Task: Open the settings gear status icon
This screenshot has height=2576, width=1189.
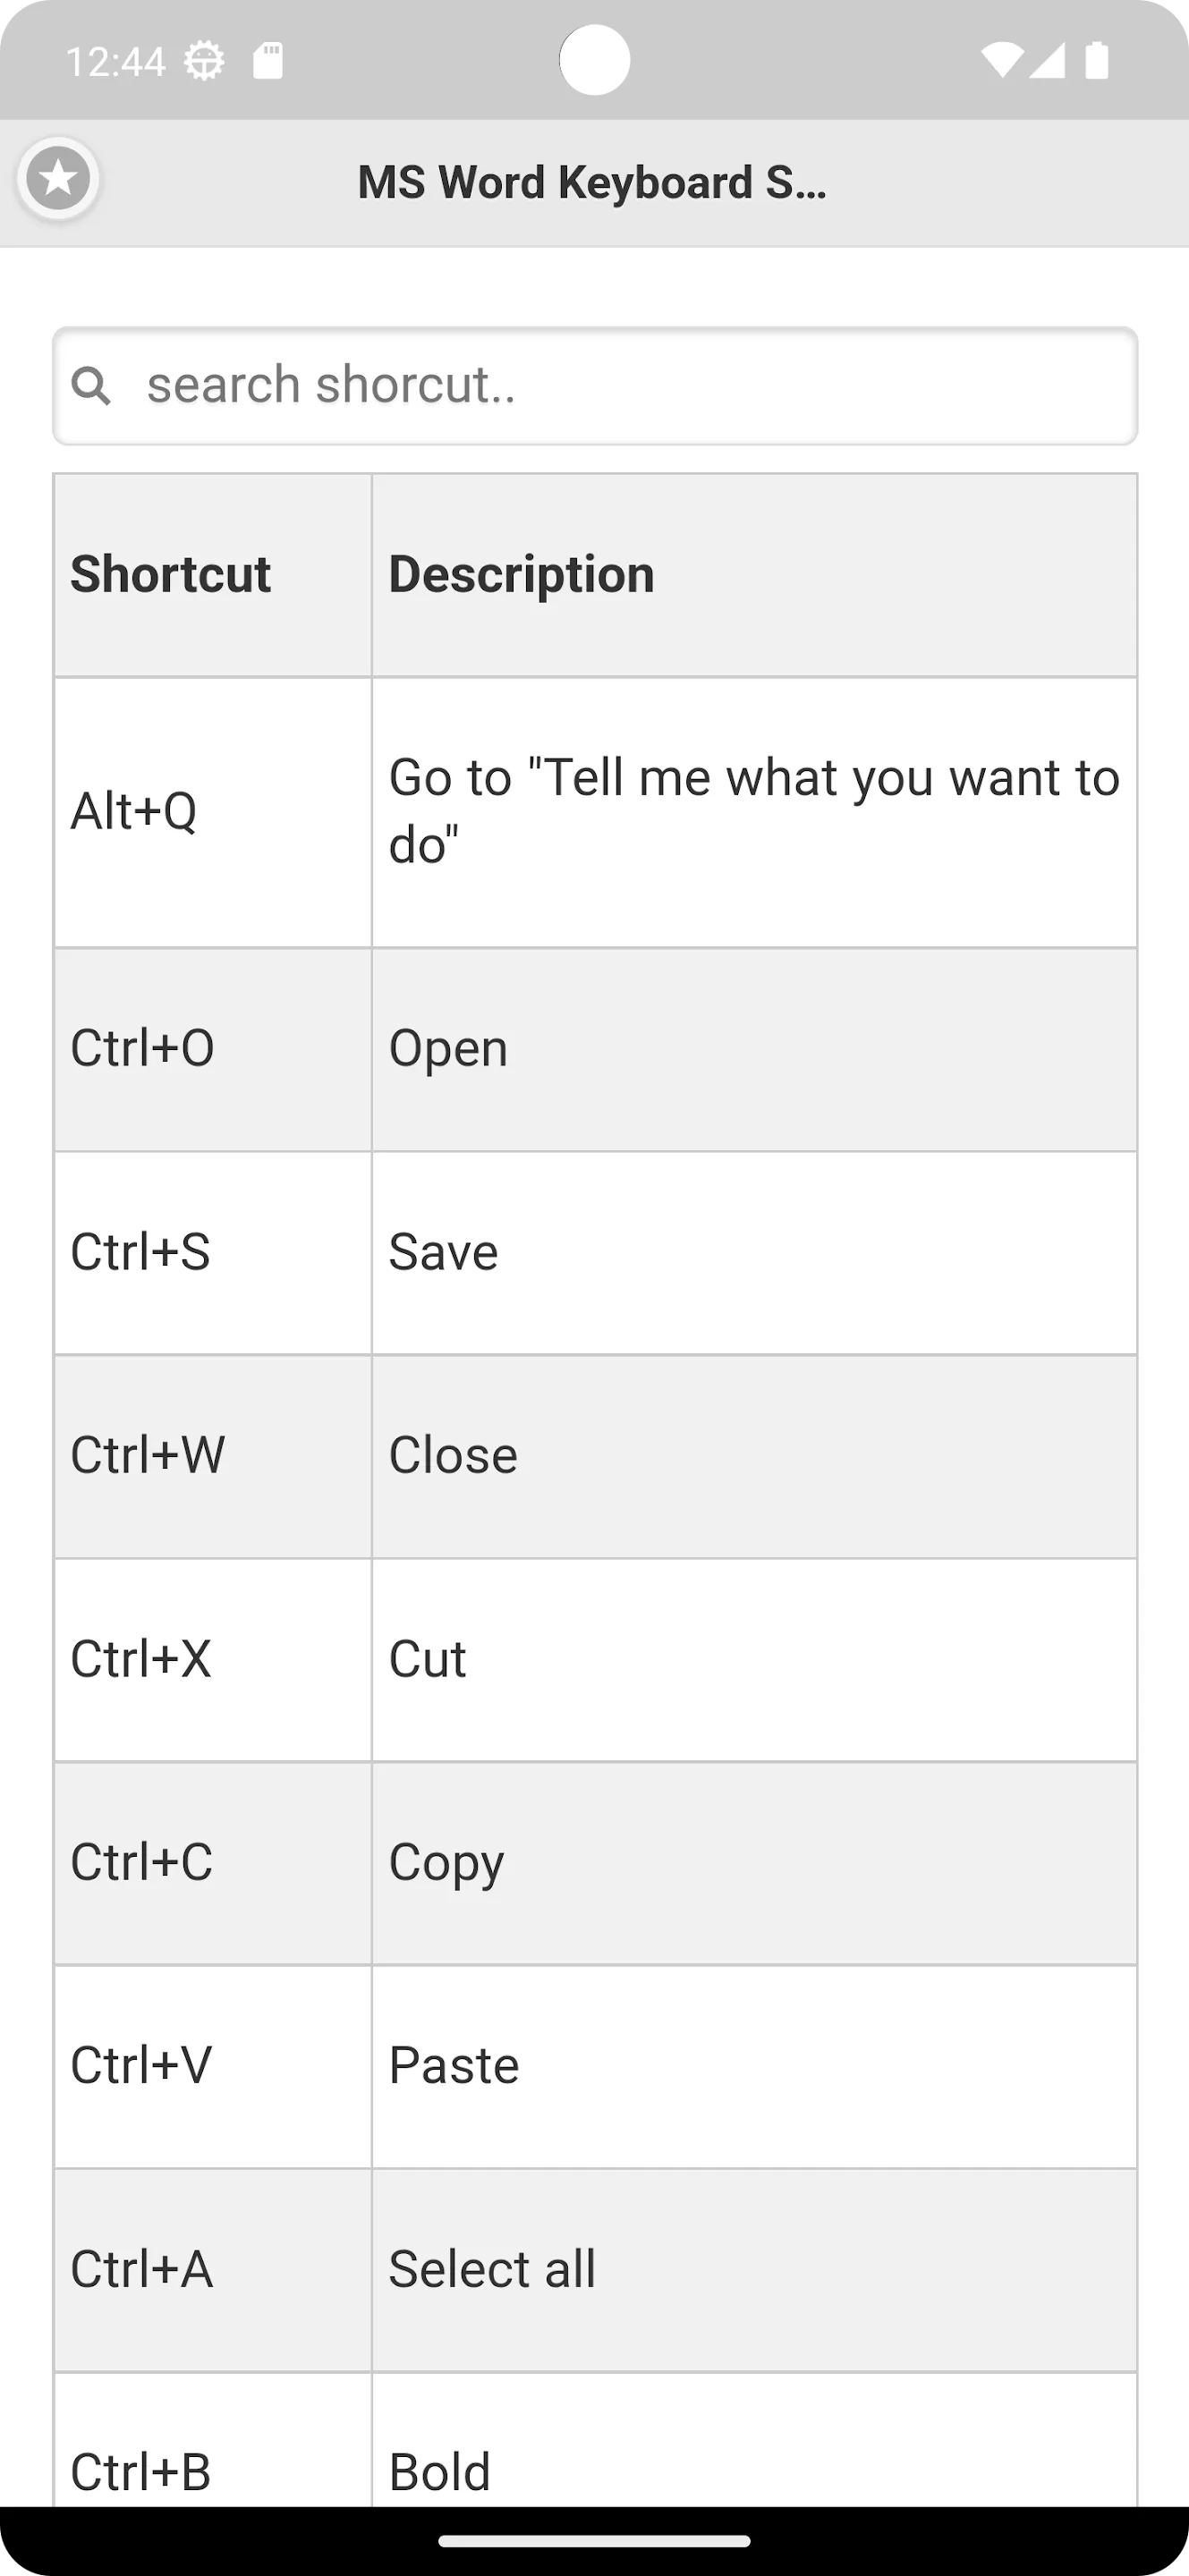Action: tap(204, 62)
